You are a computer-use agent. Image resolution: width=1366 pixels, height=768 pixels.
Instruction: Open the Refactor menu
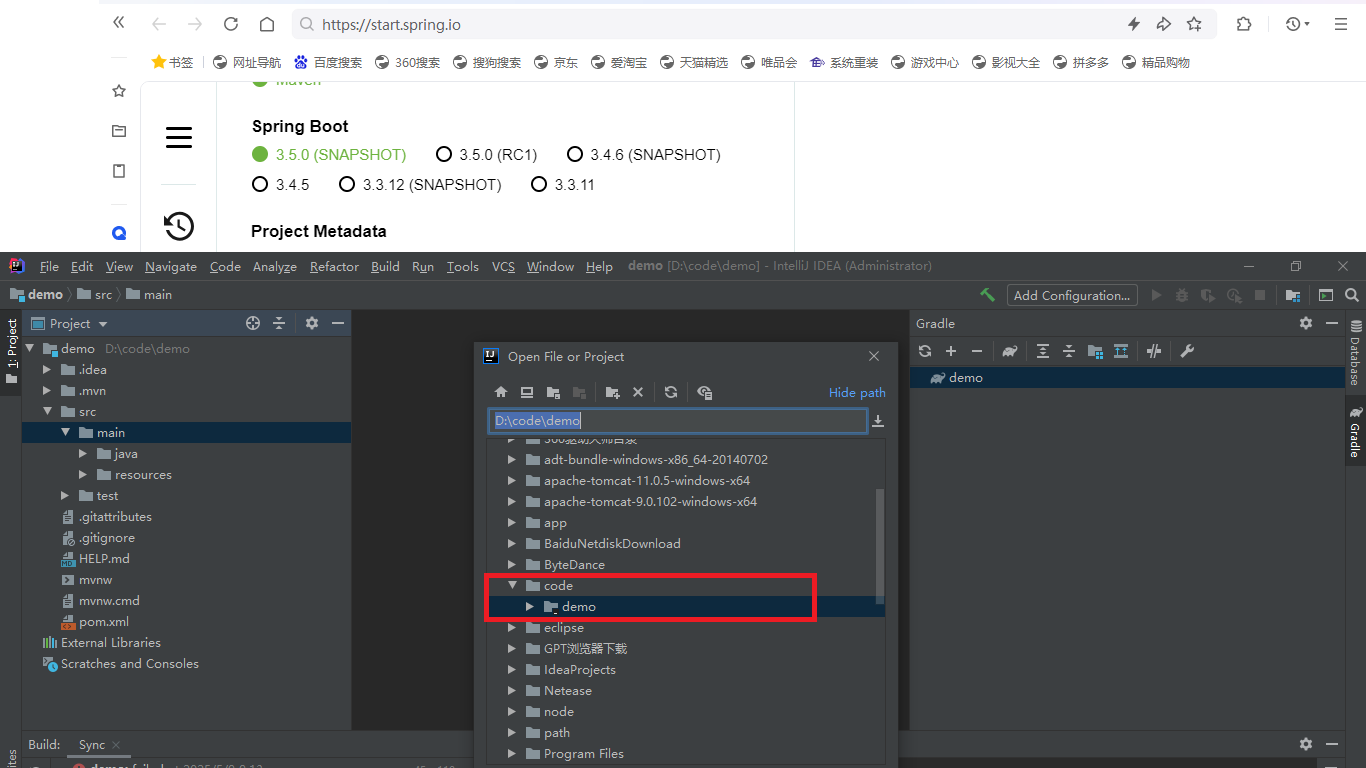(x=334, y=267)
